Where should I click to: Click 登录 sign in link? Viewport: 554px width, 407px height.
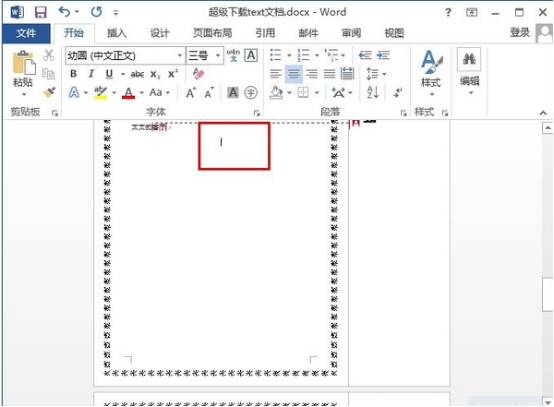[x=520, y=33]
